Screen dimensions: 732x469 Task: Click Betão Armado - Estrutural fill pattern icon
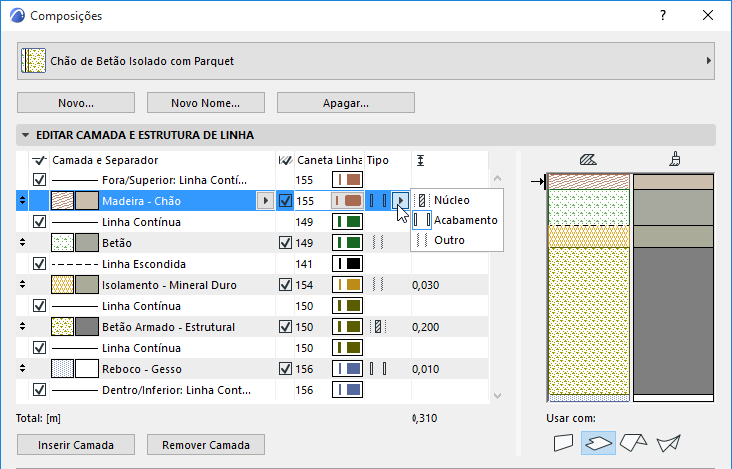[62, 327]
